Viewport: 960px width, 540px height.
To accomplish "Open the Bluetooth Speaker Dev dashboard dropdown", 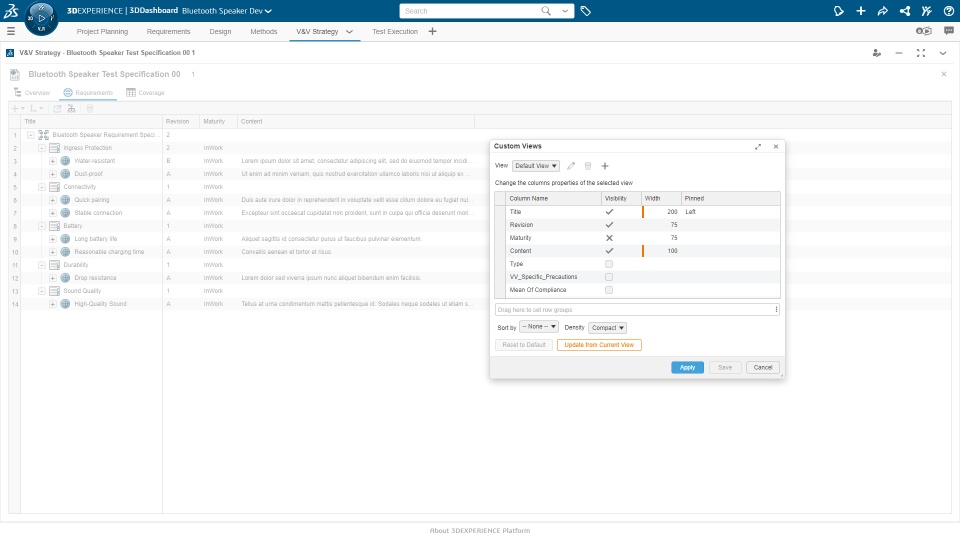I will (x=227, y=11).
